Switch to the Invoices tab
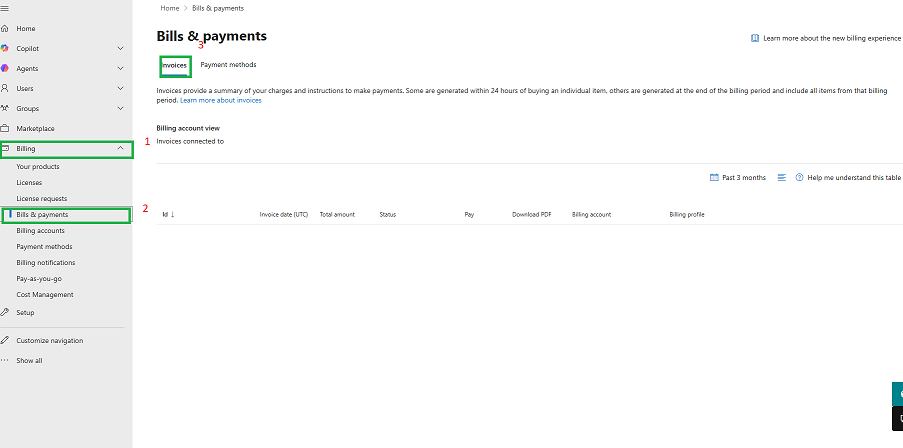The height and width of the screenshot is (448, 903). coord(174,66)
